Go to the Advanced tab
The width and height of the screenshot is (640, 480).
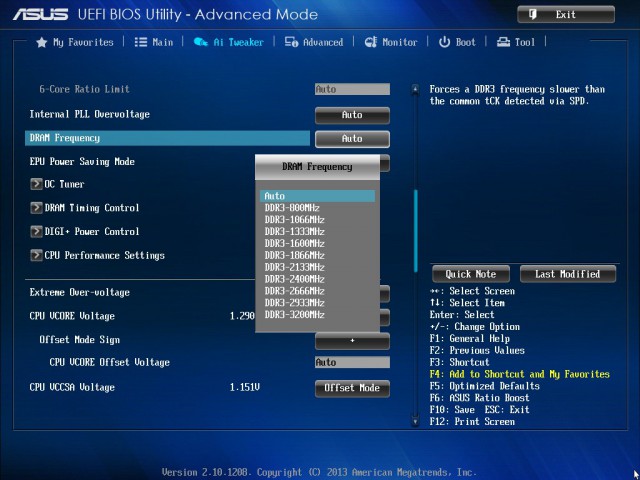[x=314, y=42]
